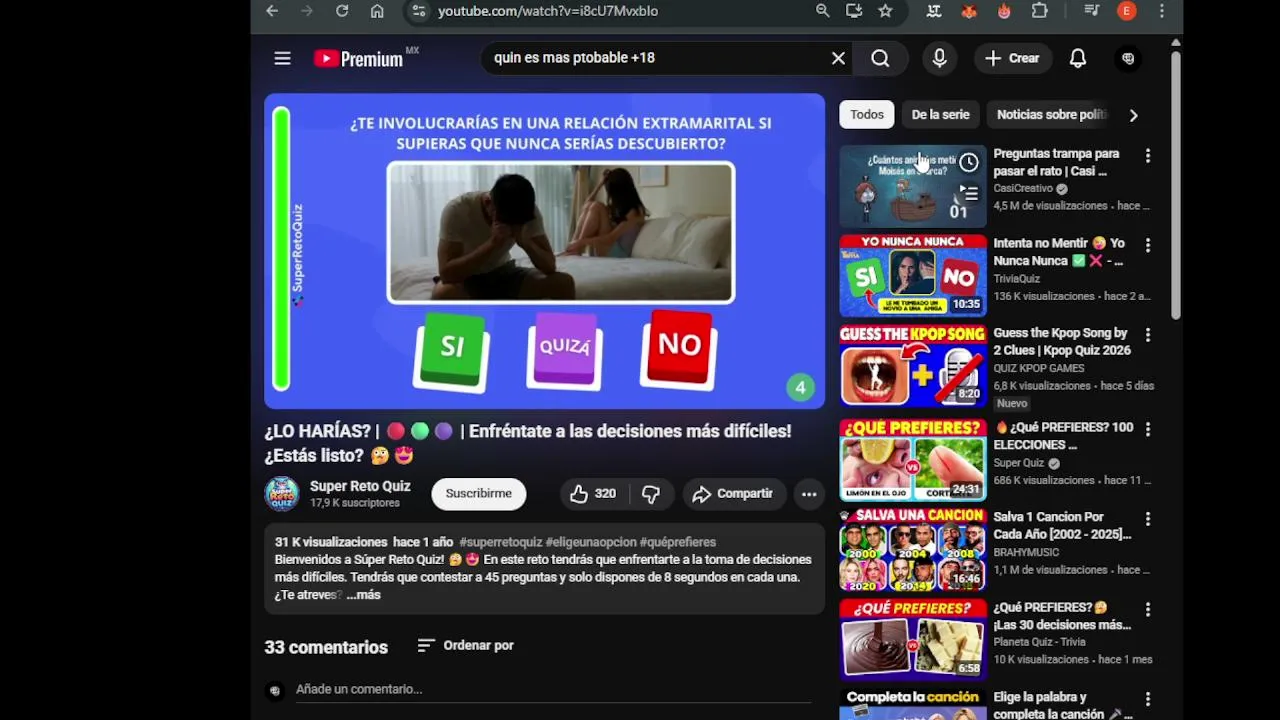Select the 'Noticias sobre polít' chip
This screenshot has height=720, width=1280.
[x=1052, y=114]
